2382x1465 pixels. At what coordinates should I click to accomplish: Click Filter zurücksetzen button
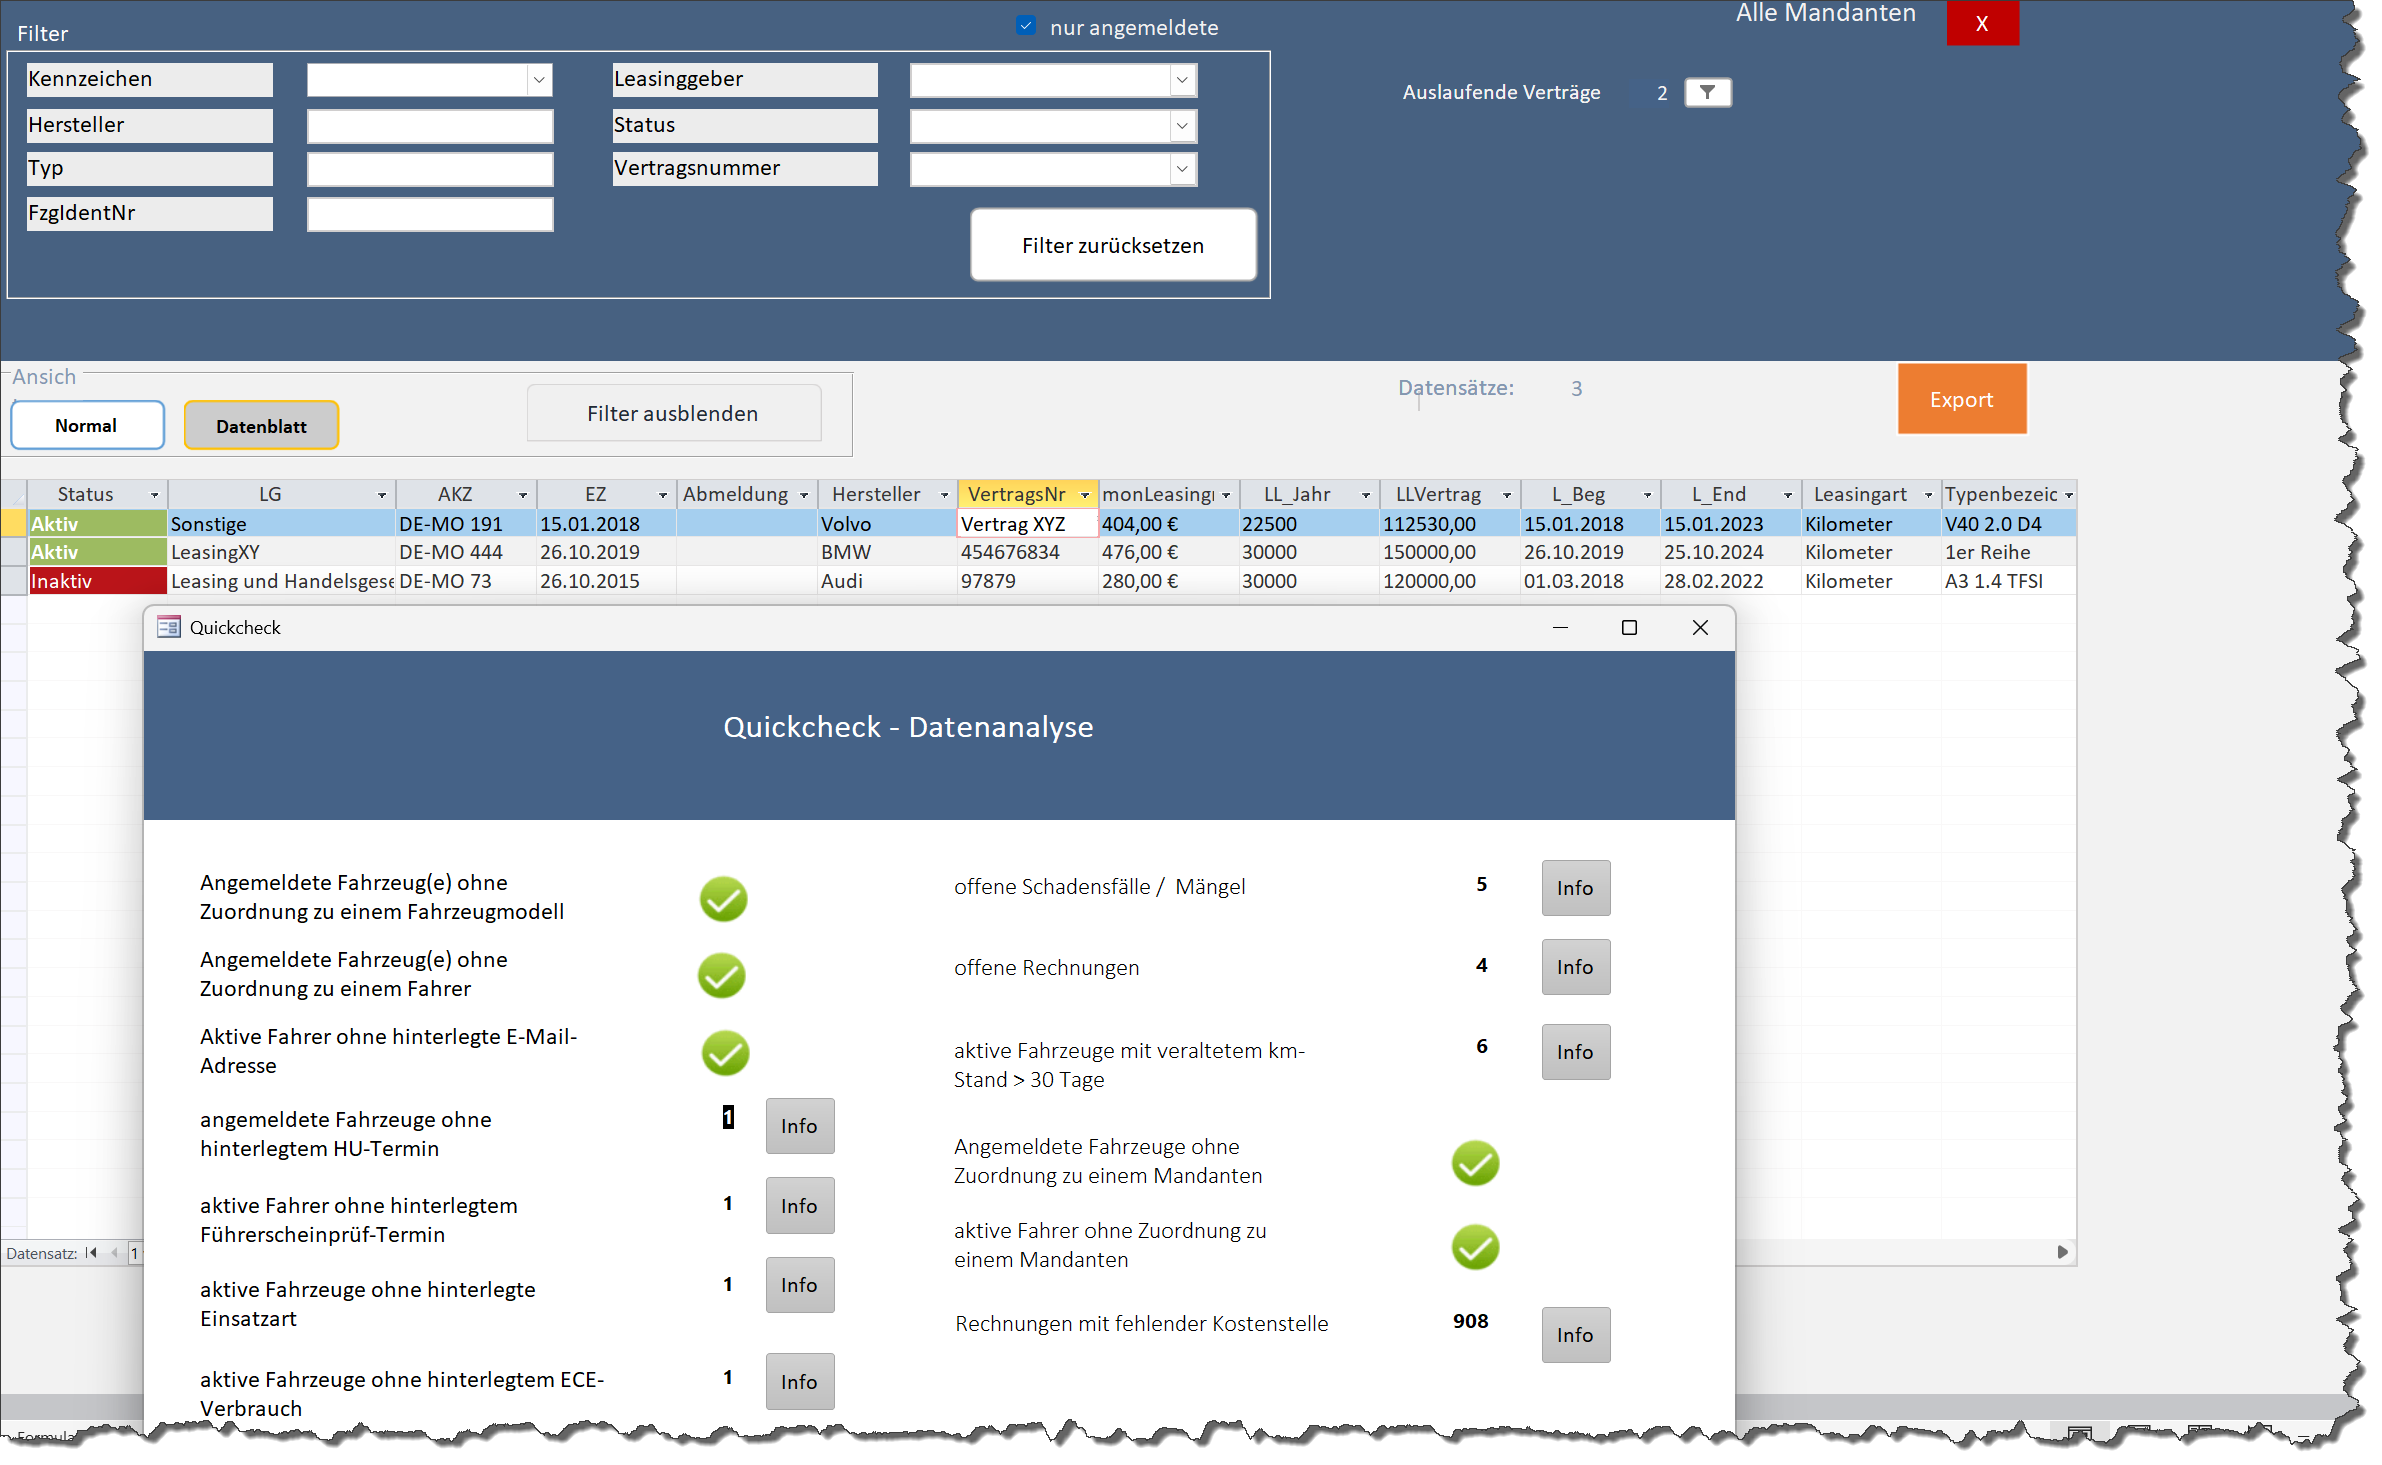[x=1113, y=245]
